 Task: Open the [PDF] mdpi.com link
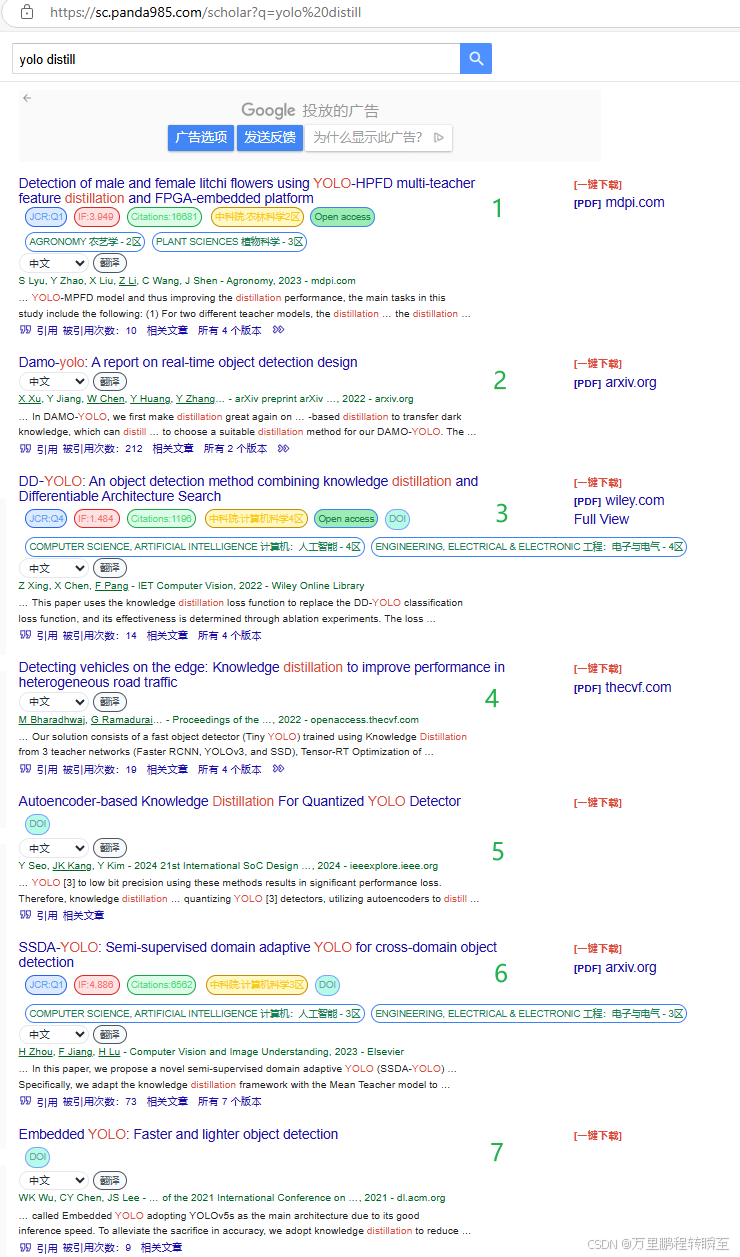pyautogui.click(x=619, y=202)
